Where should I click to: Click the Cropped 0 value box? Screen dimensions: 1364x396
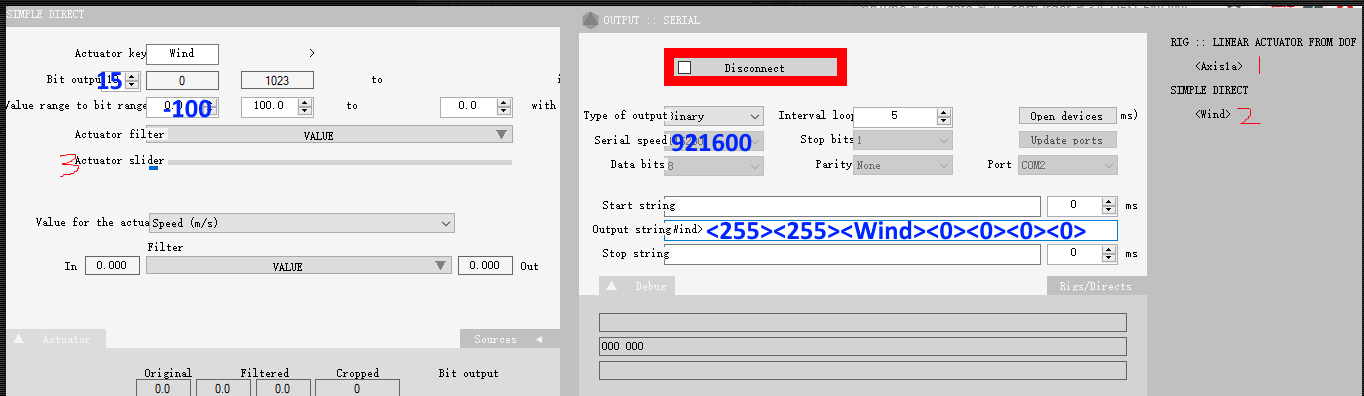357,388
